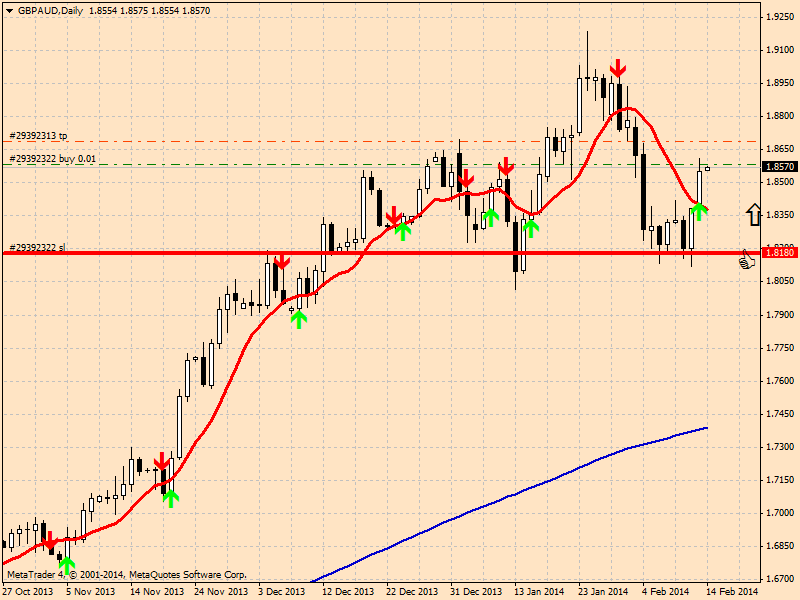Select the green up arrow above 5 Nov 2013
The width and height of the screenshot is (800, 600).
point(67,565)
